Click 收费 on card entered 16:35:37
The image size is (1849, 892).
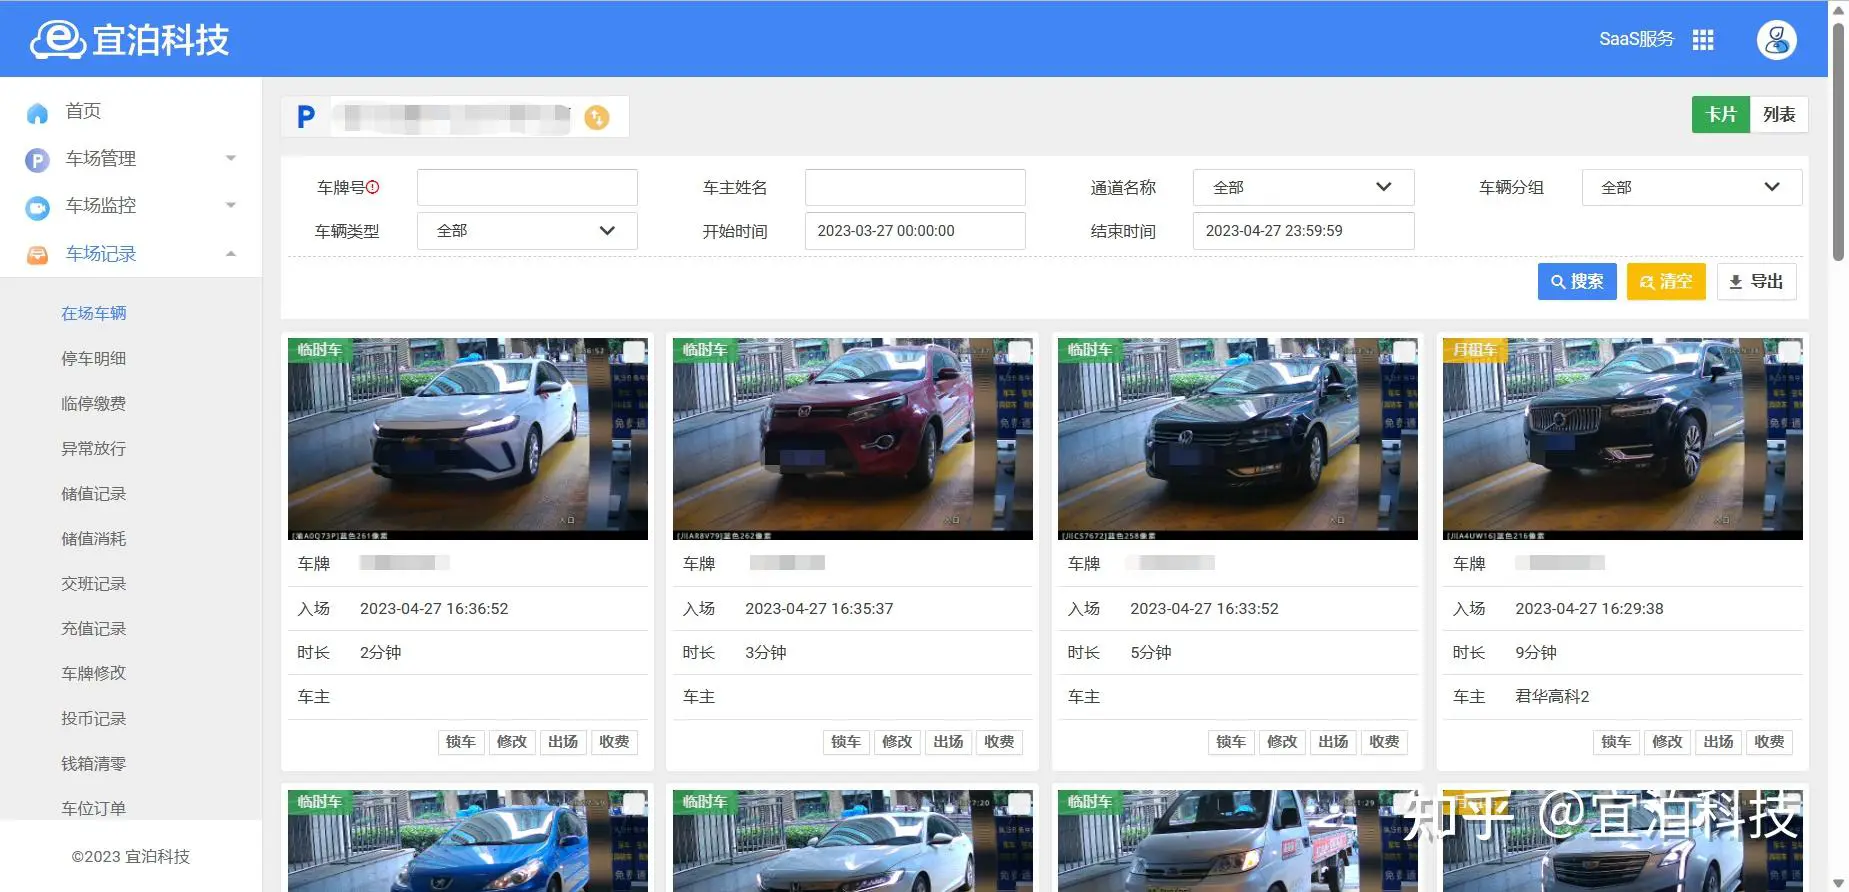[999, 742]
